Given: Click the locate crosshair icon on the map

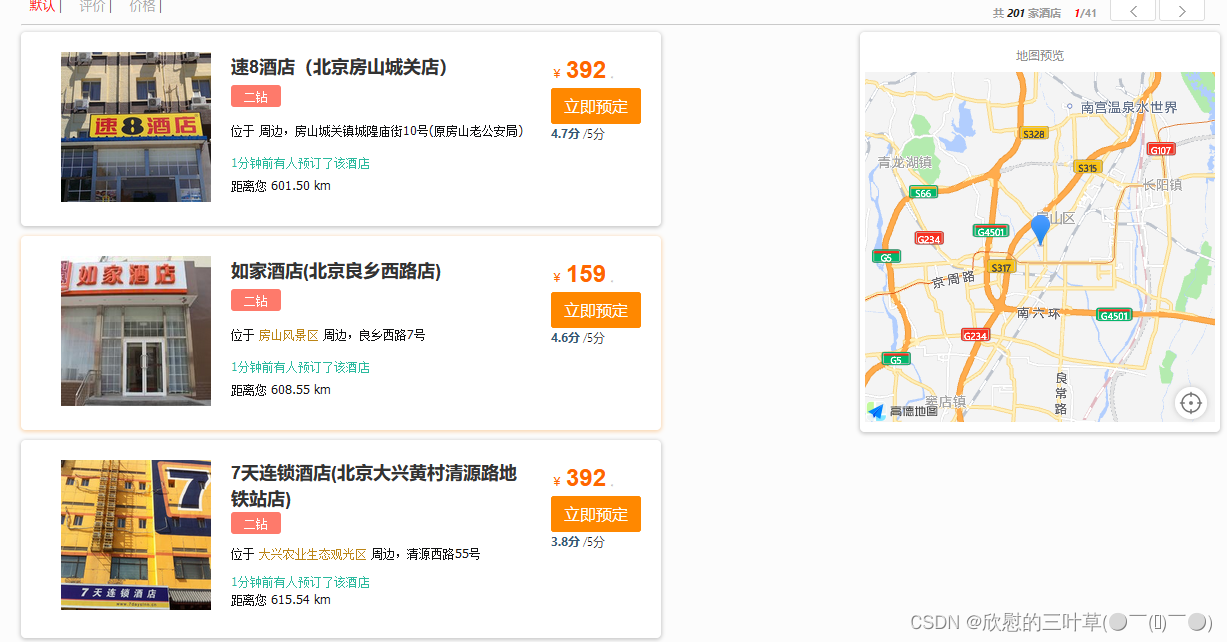Looking at the screenshot, I should point(1191,403).
